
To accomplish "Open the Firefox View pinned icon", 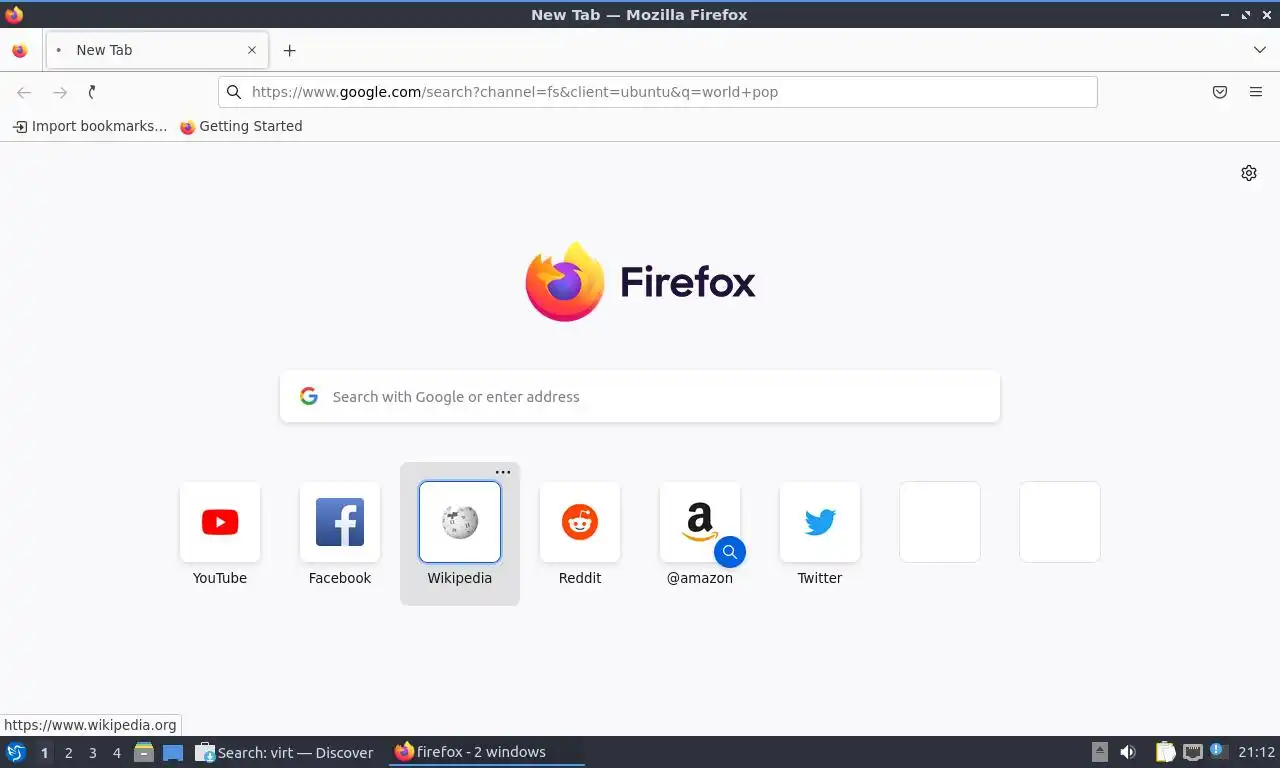I will (20, 50).
